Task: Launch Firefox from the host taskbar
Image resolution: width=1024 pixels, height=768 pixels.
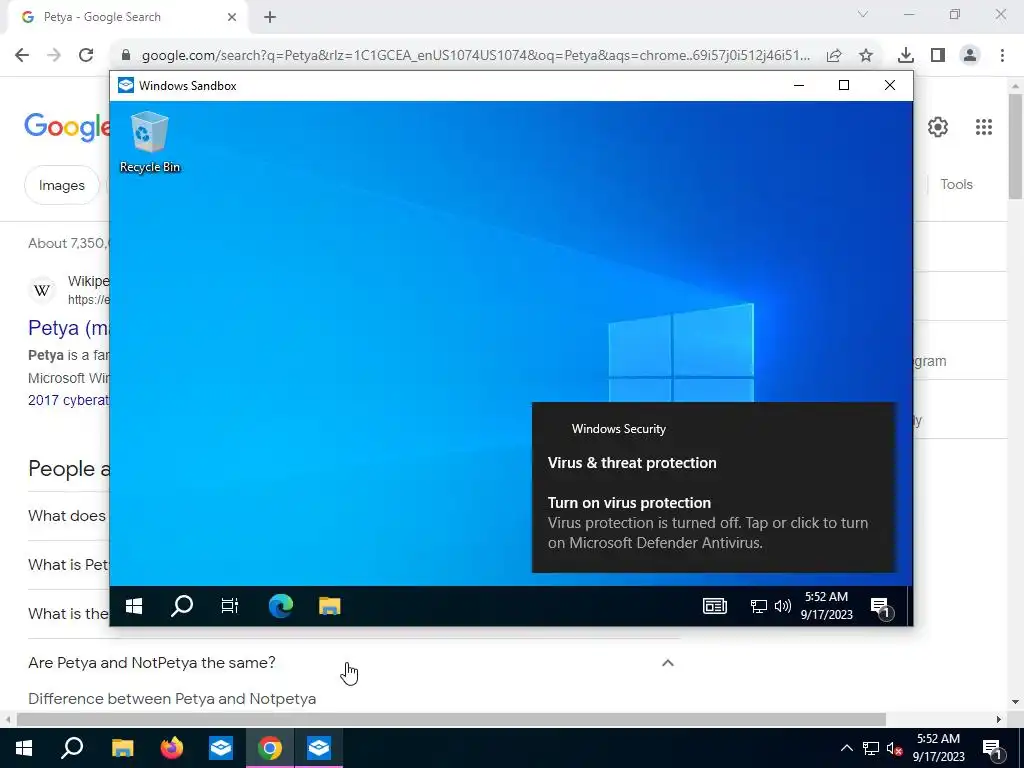Action: tap(172, 748)
